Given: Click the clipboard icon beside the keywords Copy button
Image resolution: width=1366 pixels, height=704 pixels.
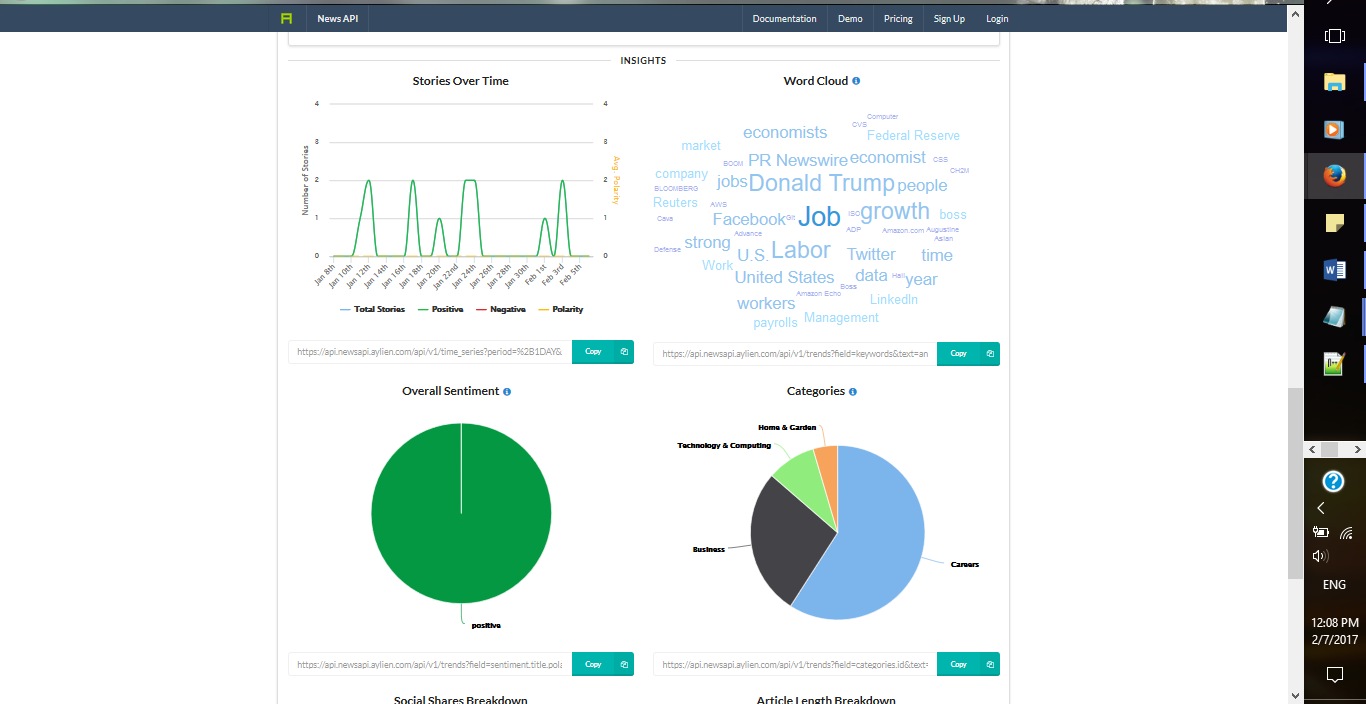Looking at the screenshot, I should [x=987, y=354].
